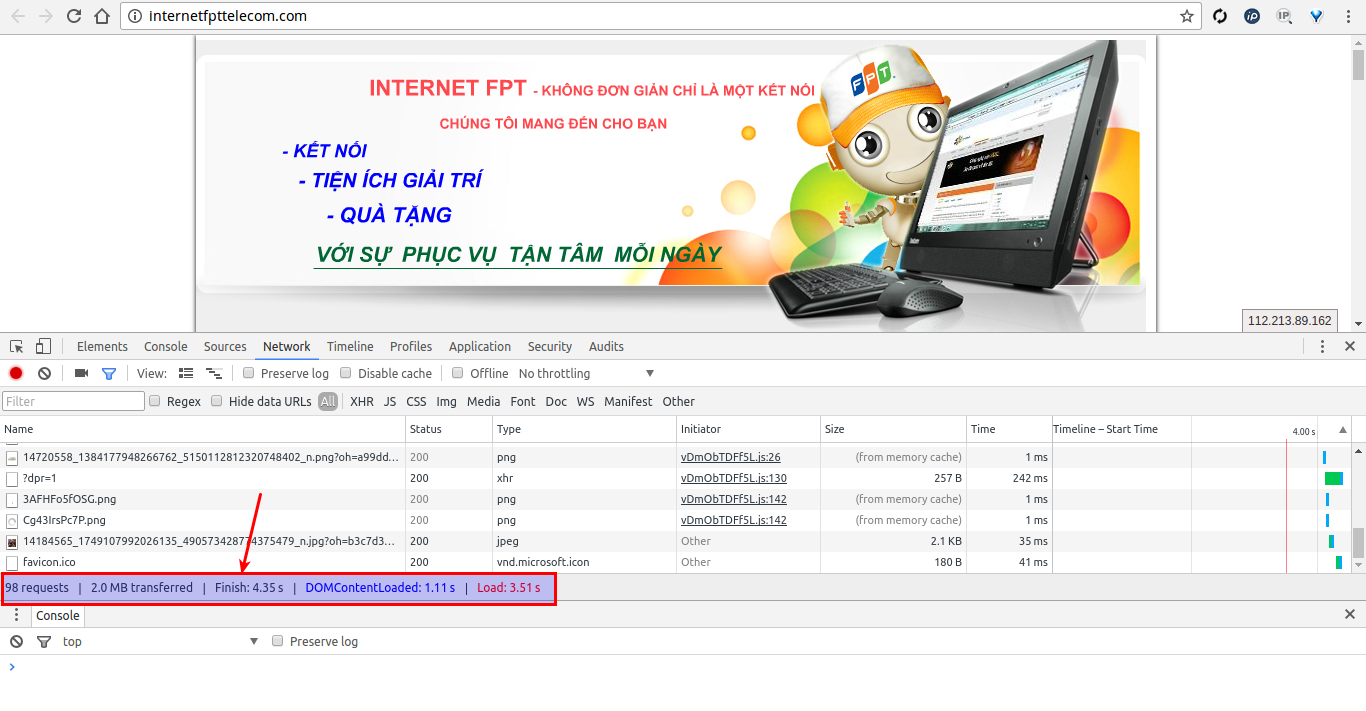Sort by the Size column header
This screenshot has height=711, width=1366.
coord(893,429)
